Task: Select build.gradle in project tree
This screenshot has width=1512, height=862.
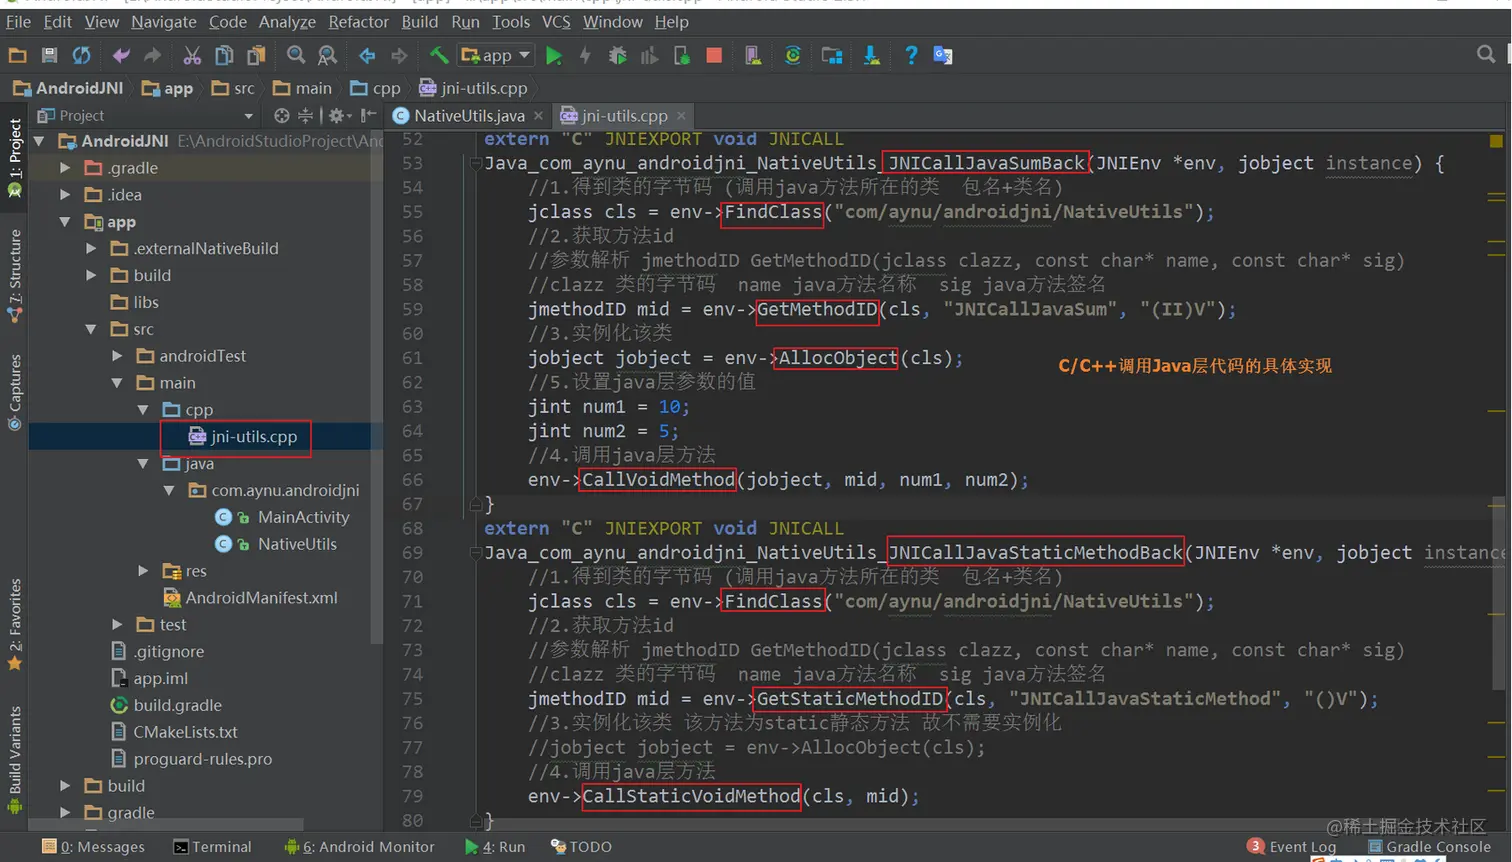Action: coord(177,705)
